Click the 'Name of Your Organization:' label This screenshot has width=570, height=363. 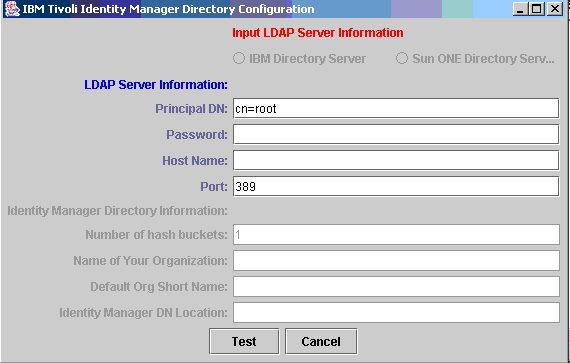click(150, 261)
